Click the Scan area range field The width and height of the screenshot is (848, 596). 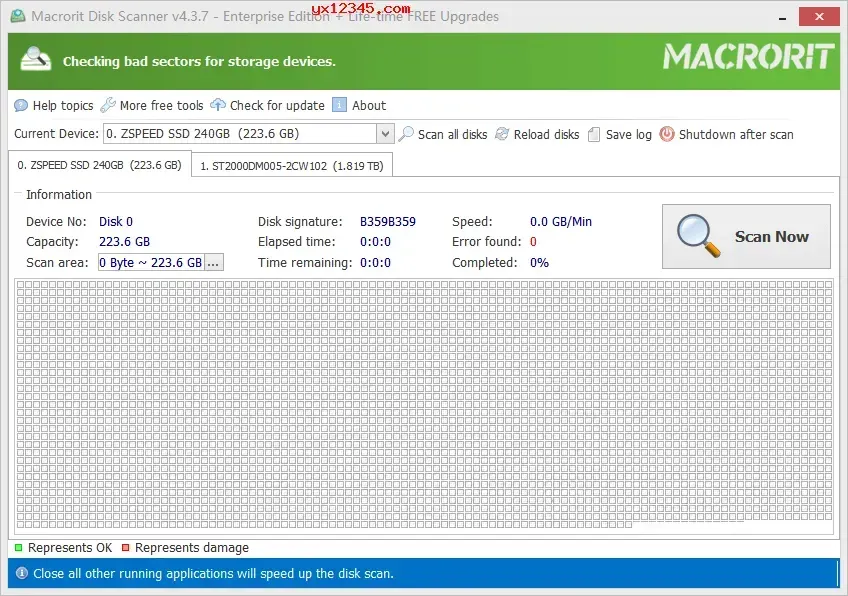[151, 262]
